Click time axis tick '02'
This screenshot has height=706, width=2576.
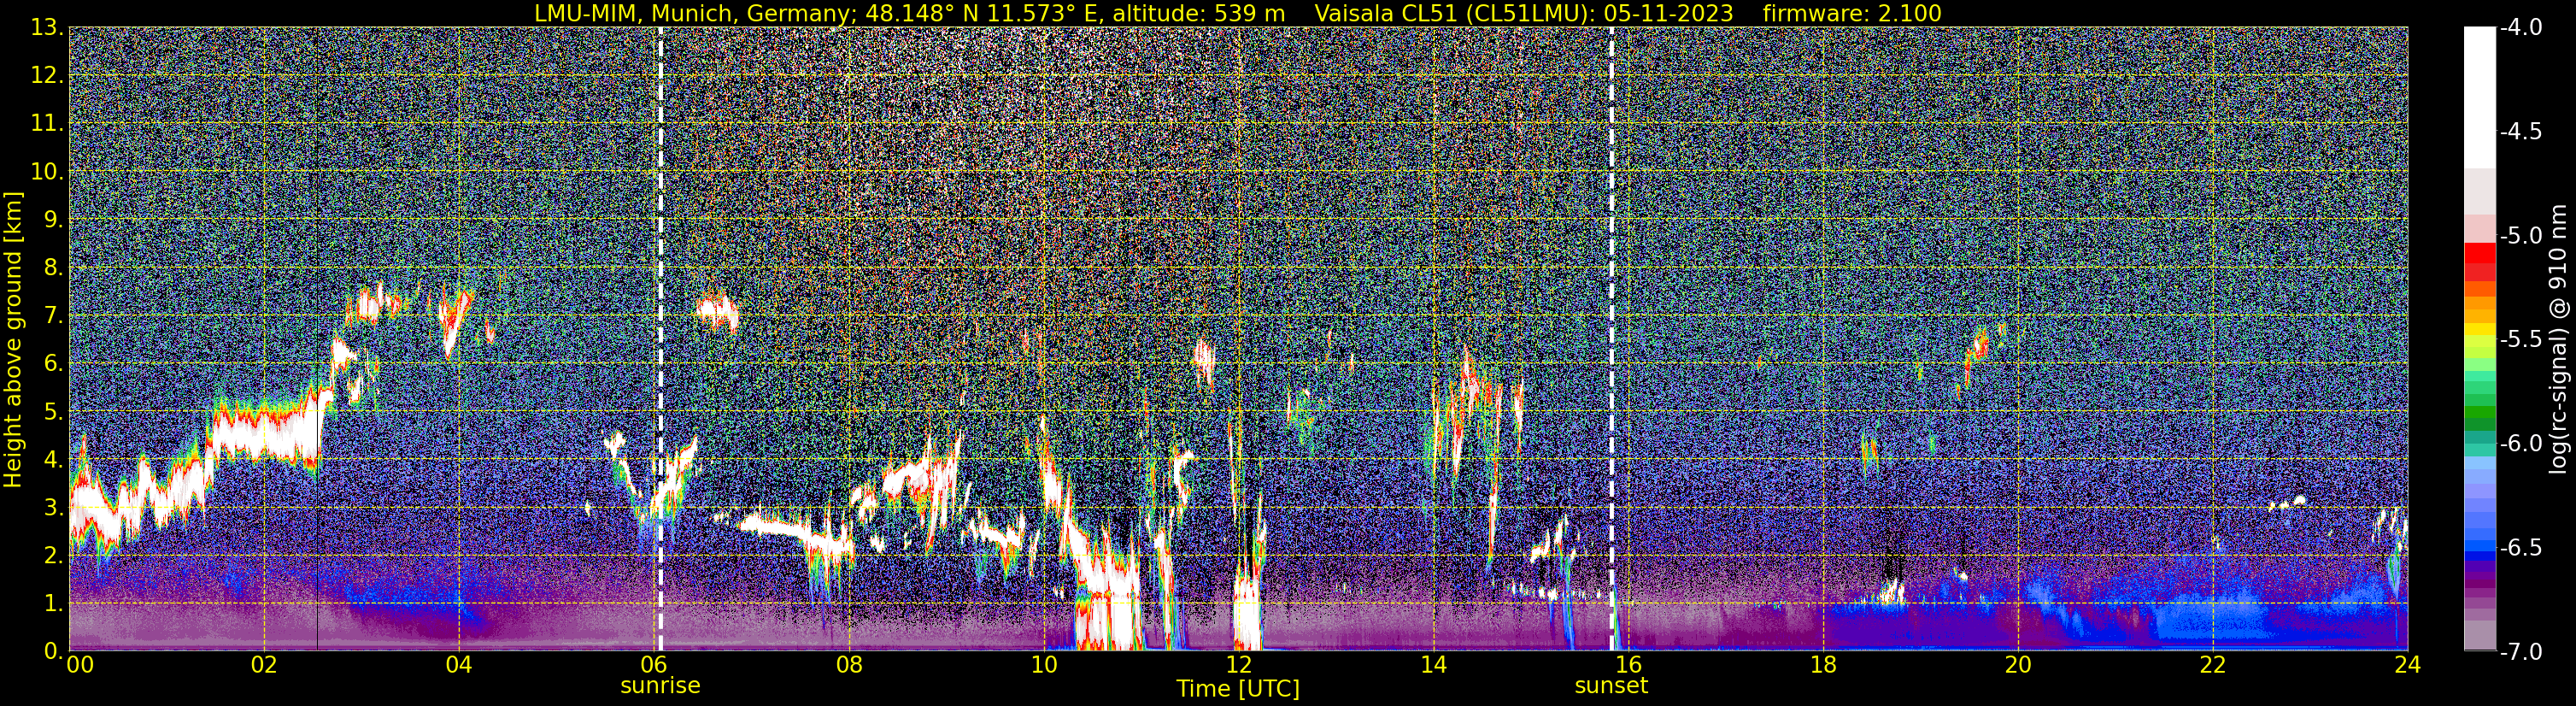point(264,666)
